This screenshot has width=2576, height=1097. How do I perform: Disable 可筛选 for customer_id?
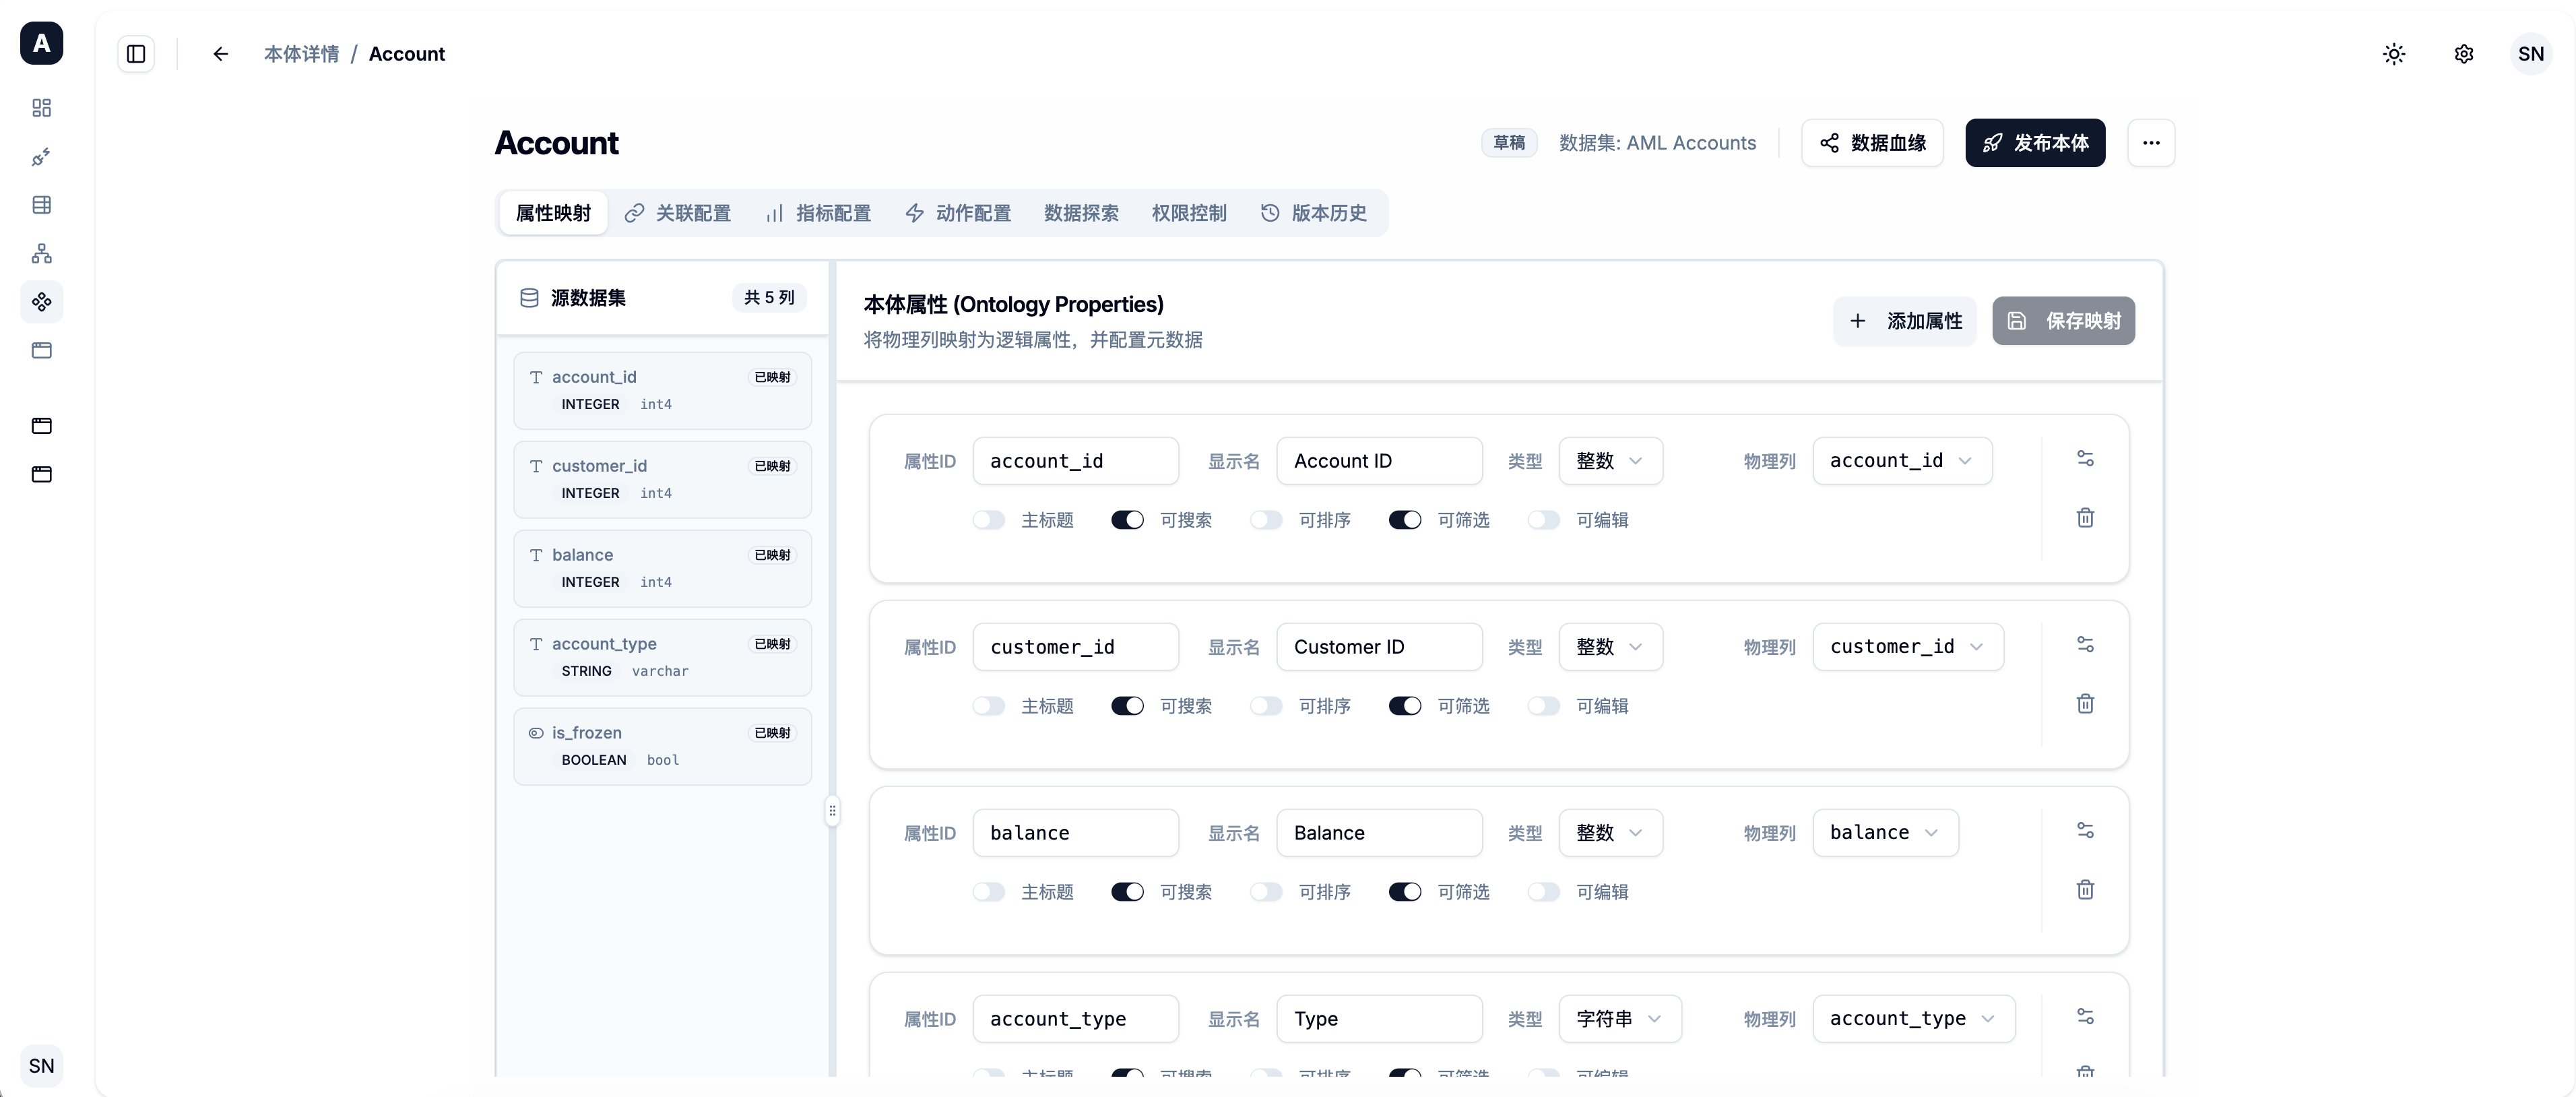coord(1405,706)
